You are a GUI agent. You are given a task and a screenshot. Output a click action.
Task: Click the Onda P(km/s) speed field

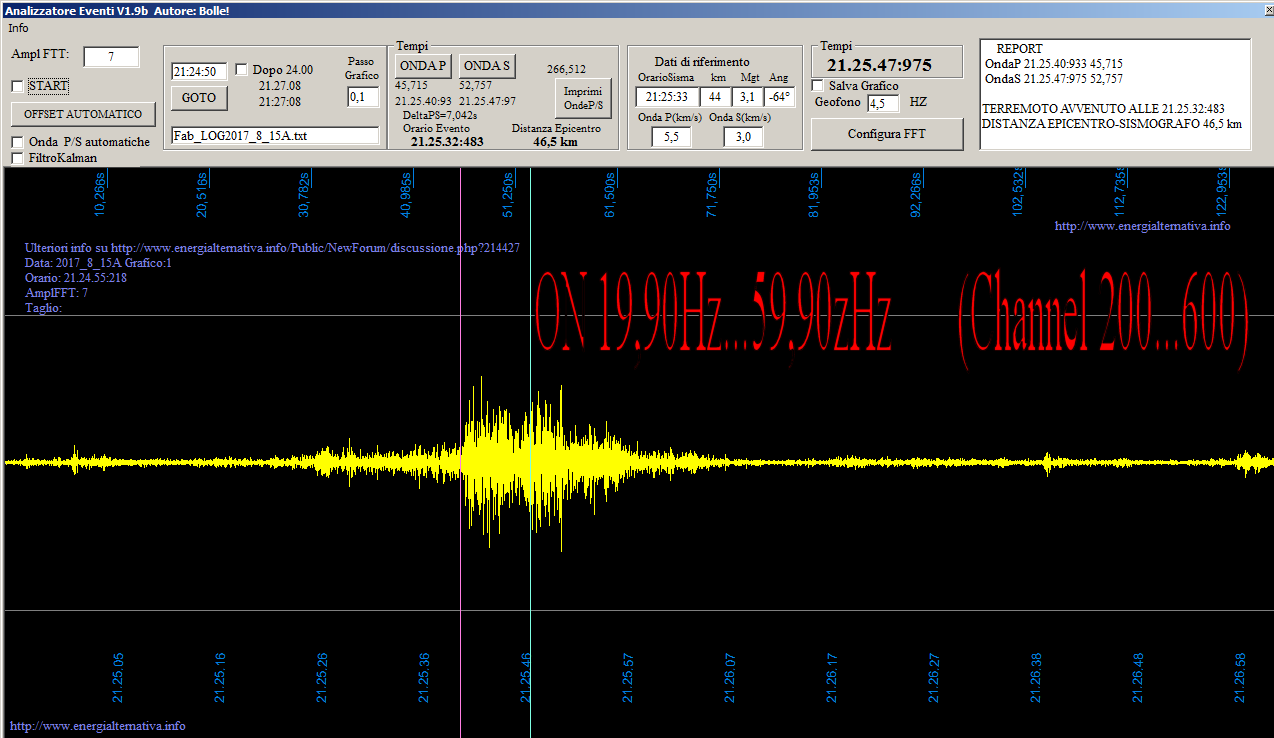[671, 137]
